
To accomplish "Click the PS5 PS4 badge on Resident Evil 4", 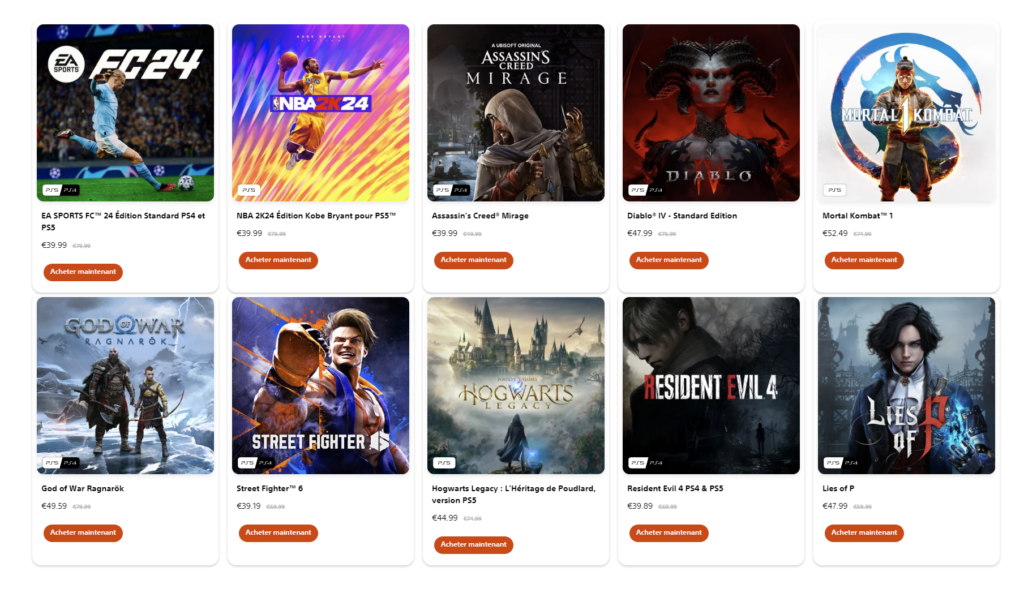I will point(646,463).
